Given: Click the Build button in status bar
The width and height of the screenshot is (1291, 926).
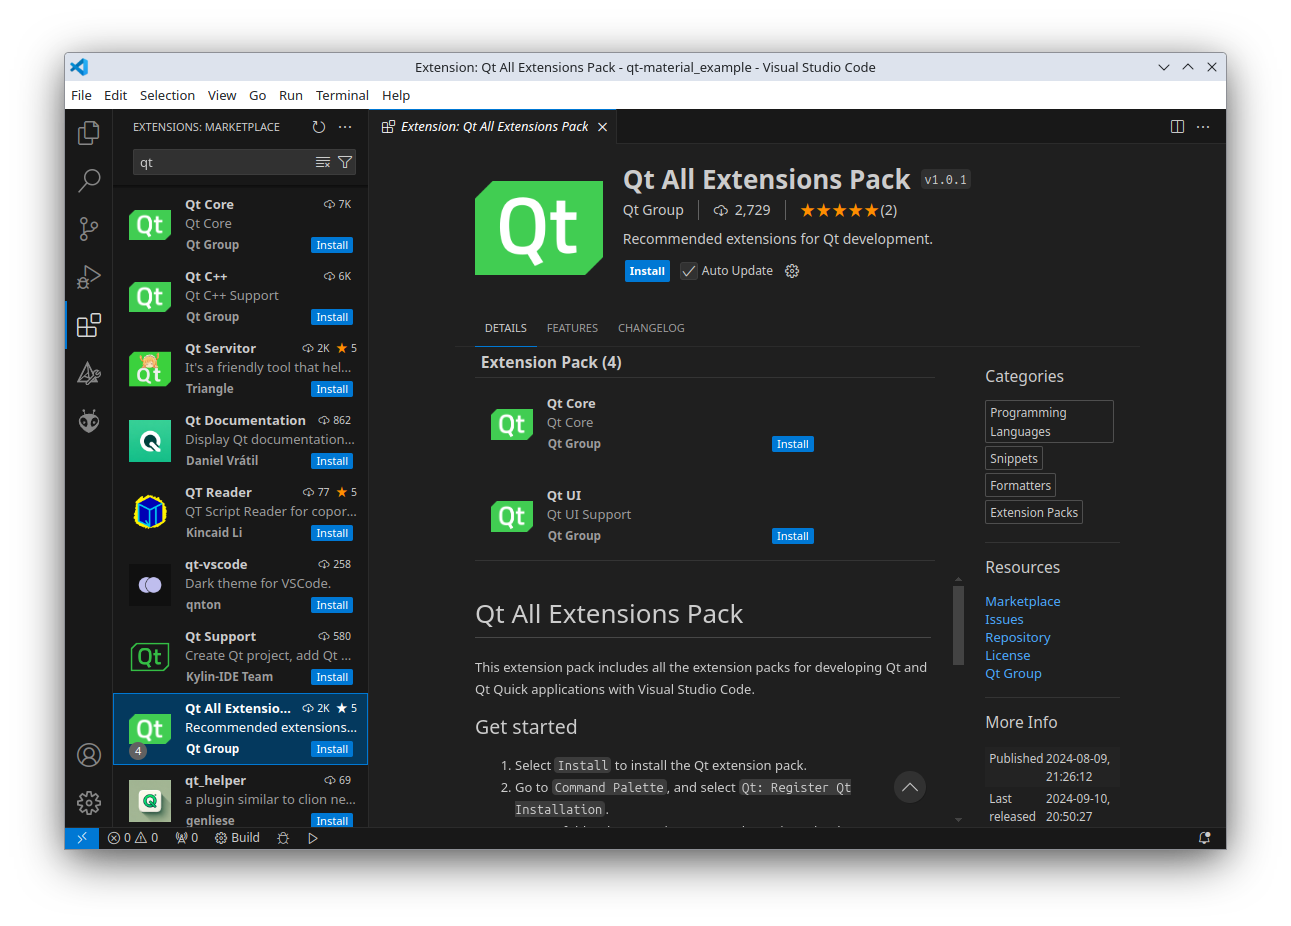Looking at the screenshot, I should [237, 838].
